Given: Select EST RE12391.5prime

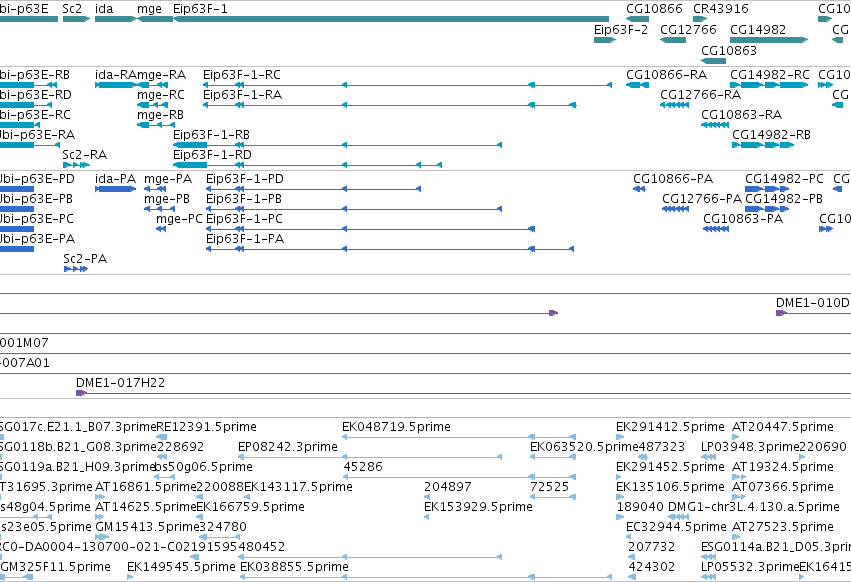Looking at the screenshot, I should pyautogui.click(x=206, y=427).
